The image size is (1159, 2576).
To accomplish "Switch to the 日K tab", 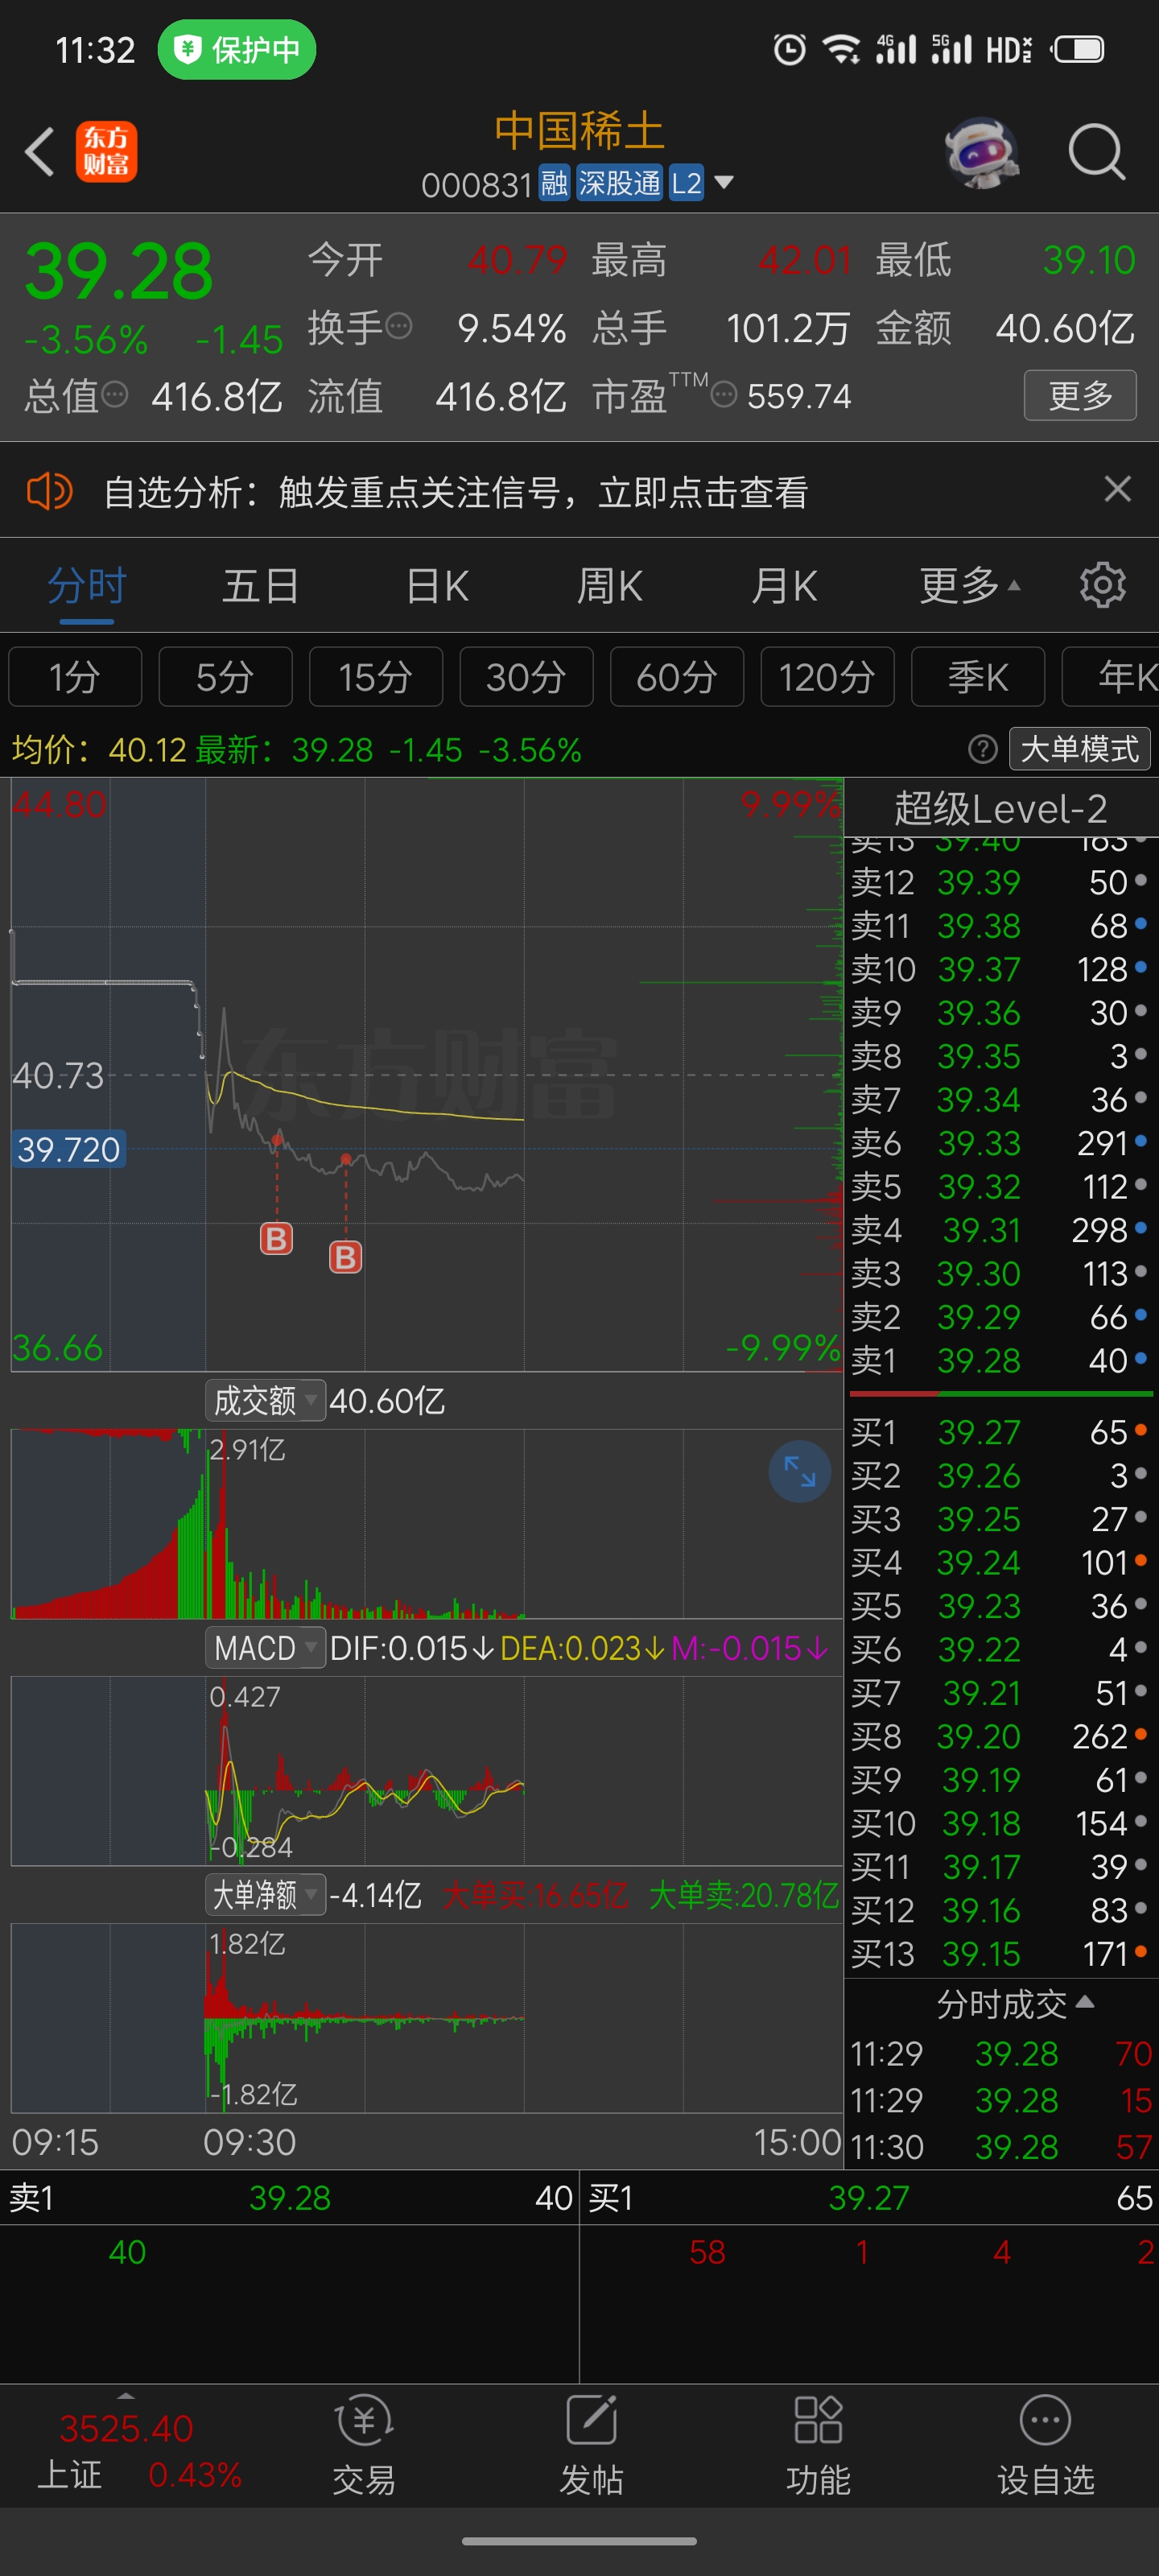I will [437, 585].
